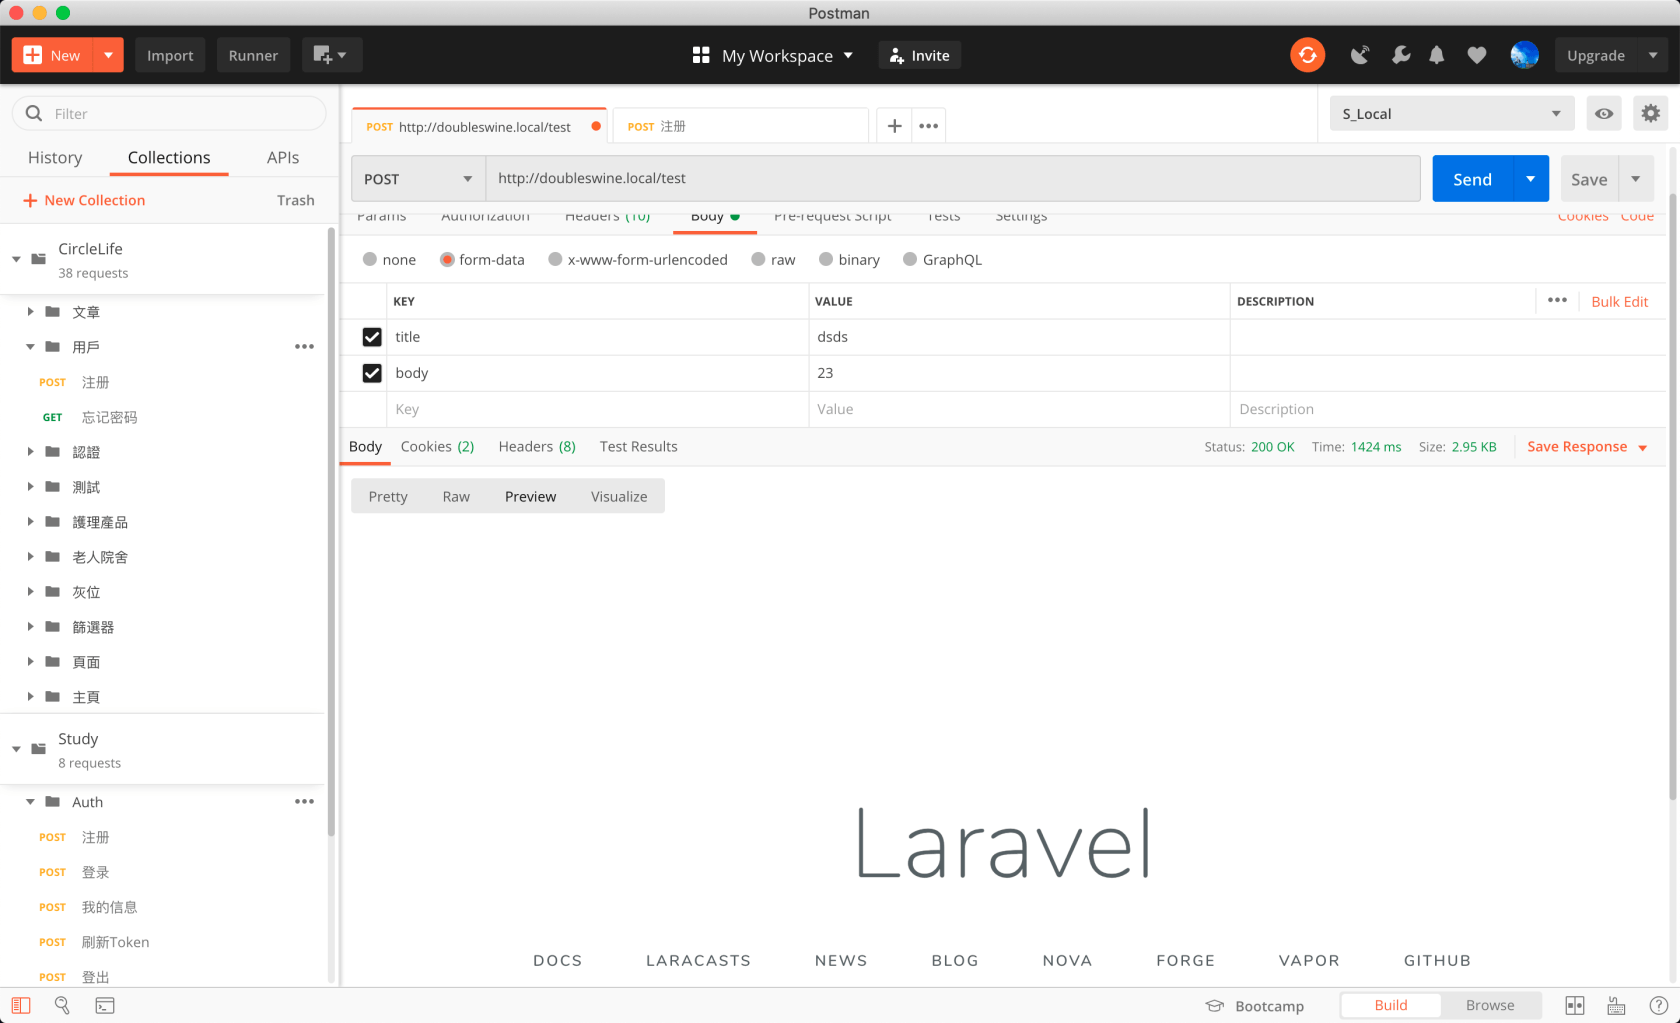Click the heart icon in header
This screenshot has height=1023, width=1680.
point(1477,55)
